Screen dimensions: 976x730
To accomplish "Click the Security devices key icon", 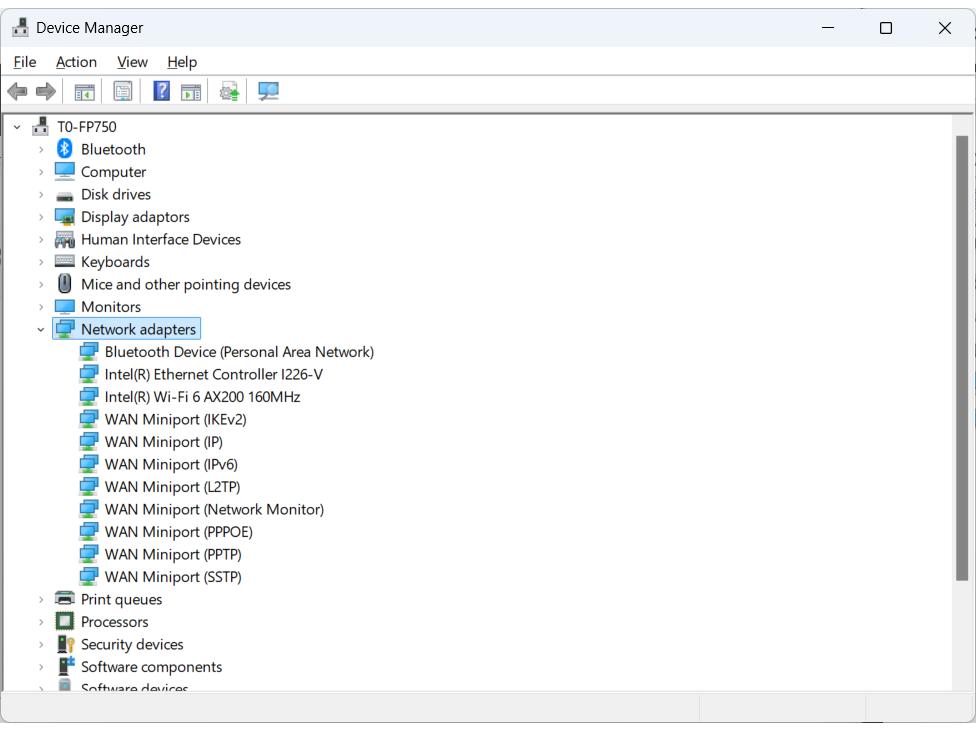I will click(x=65, y=644).
